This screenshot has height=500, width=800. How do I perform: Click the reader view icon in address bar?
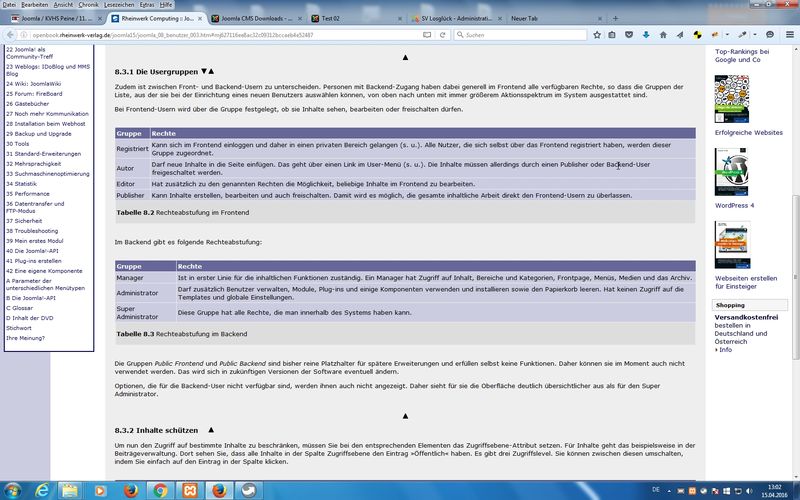[x=427, y=35]
